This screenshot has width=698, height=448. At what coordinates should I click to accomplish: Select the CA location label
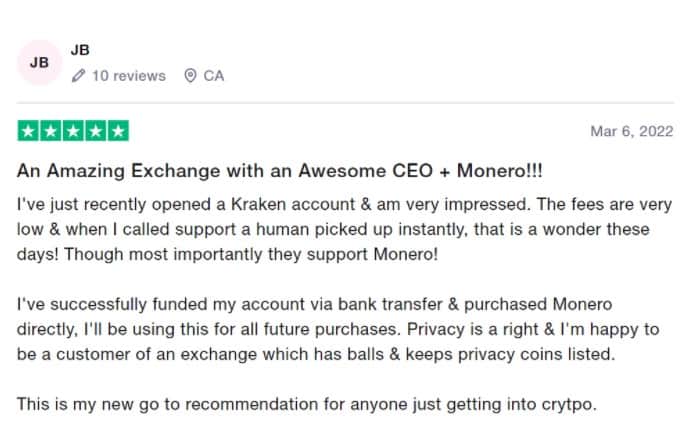[214, 76]
